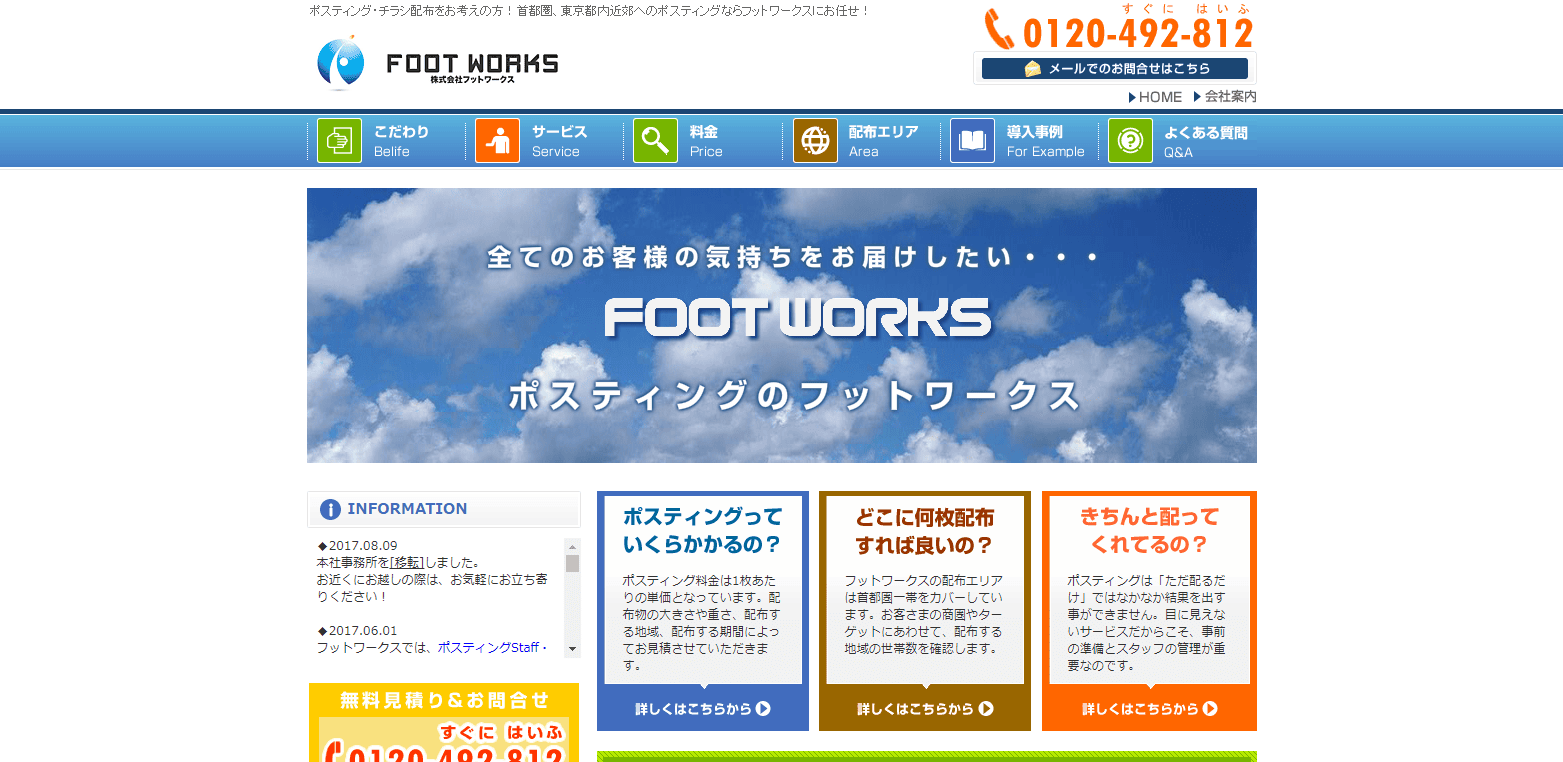Click the green こだわり Belife icon

pyautogui.click(x=339, y=141)
